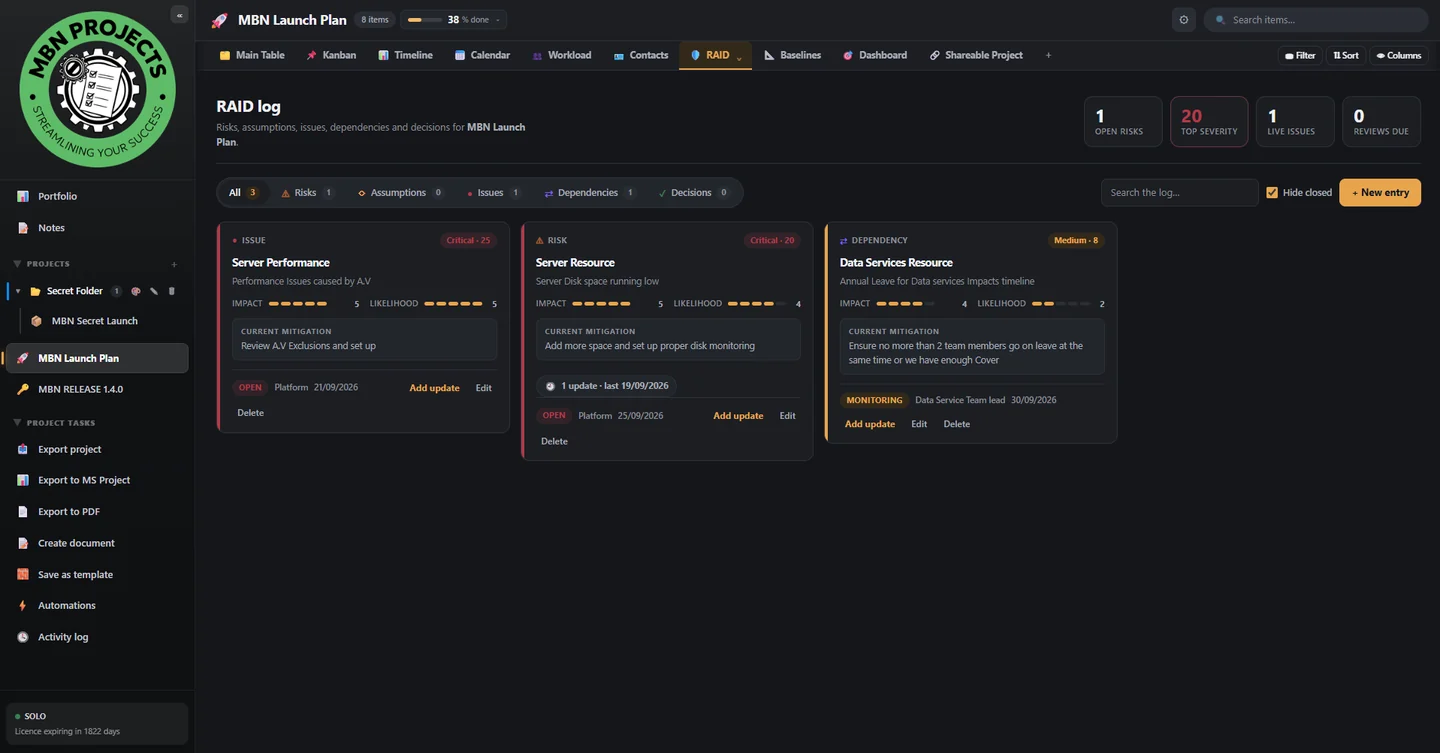This screenshot has height=753, width=1440.
Task: Rename Secret Folder using the pencil icon
Action: click(154, 291)
